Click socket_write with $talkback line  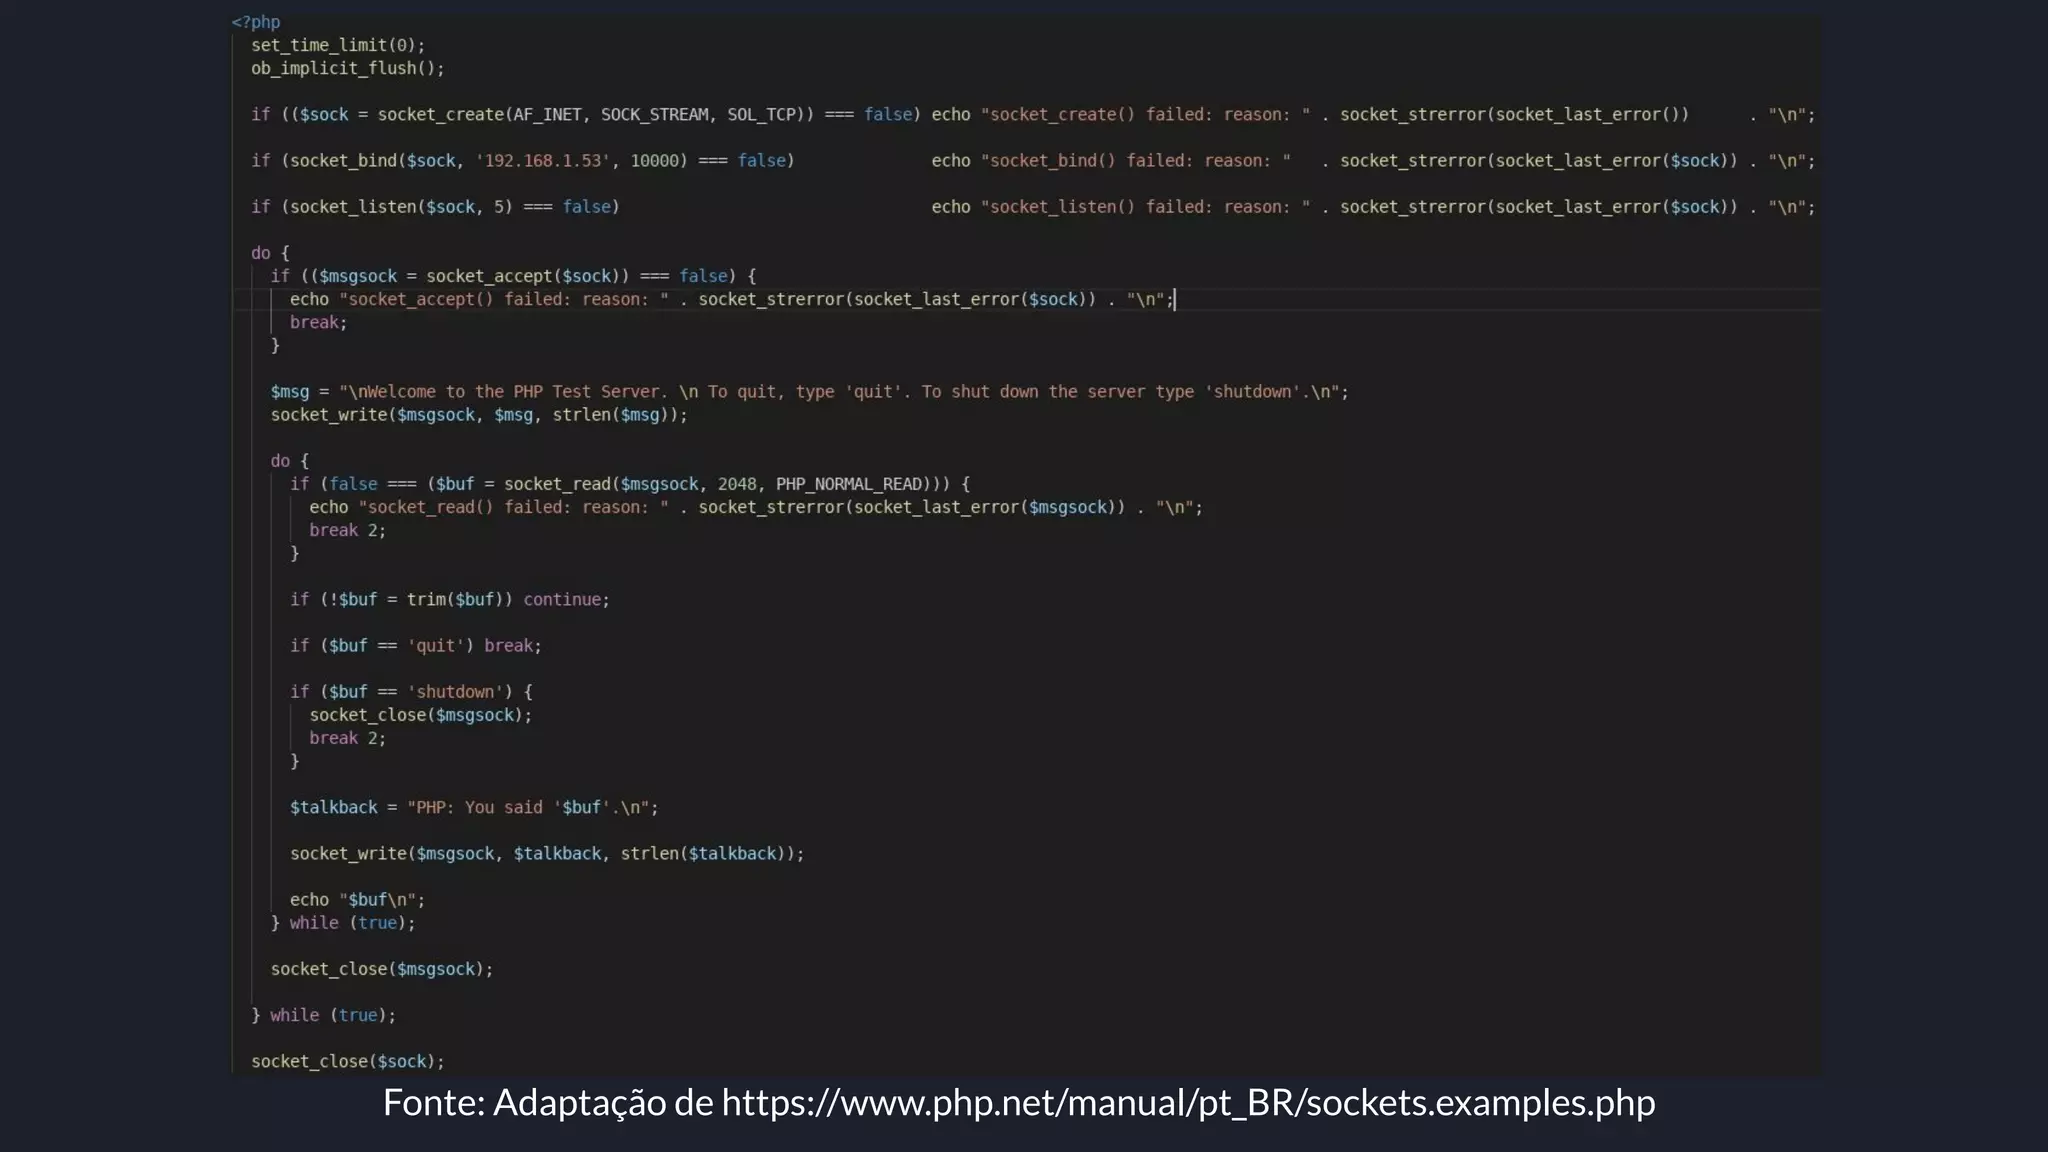coord(547,854)
